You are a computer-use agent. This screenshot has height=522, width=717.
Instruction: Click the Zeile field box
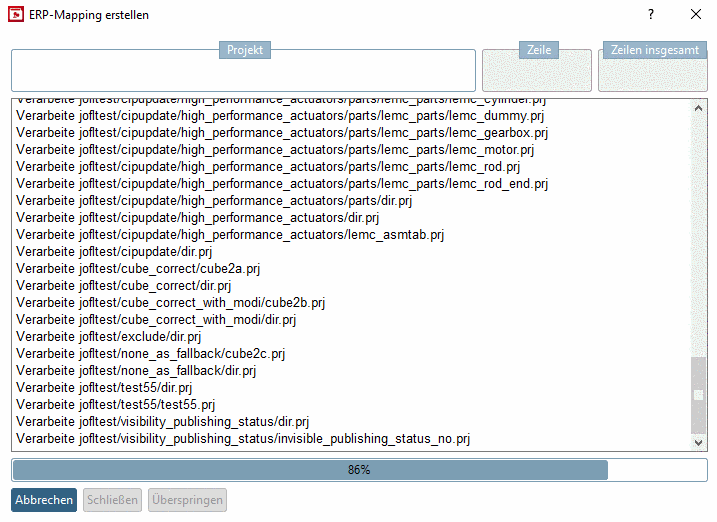tap(536, 72)
